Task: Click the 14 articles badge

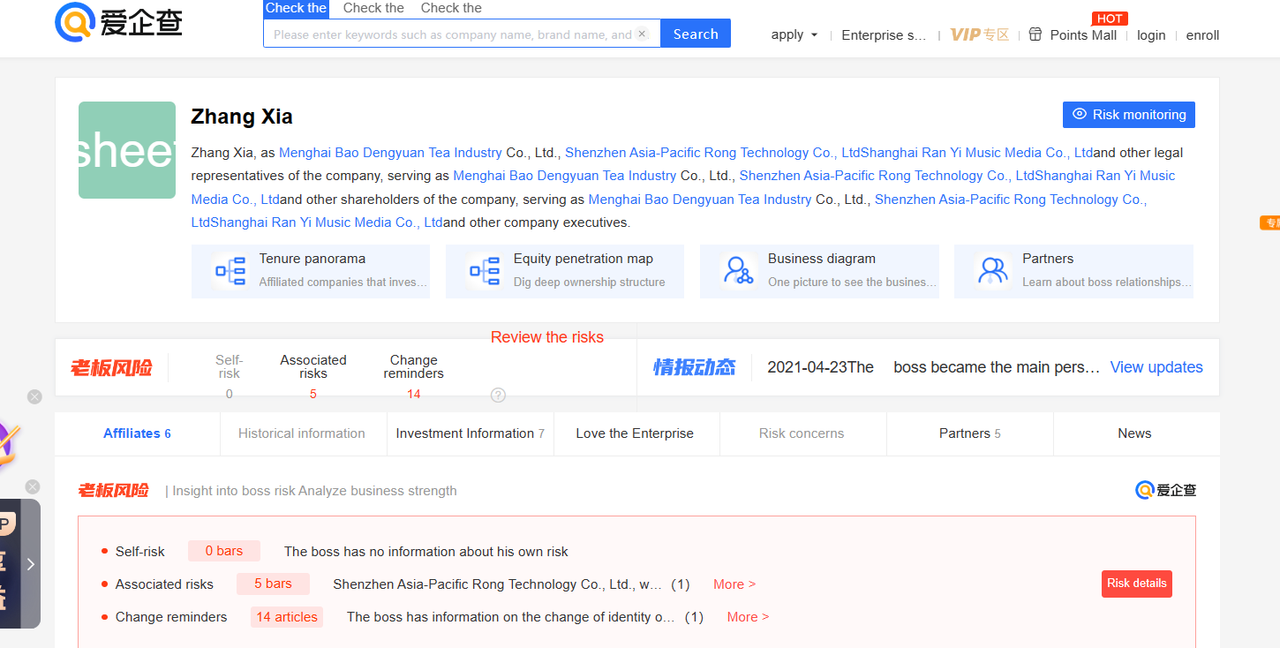Action: [x=287, y=617]
